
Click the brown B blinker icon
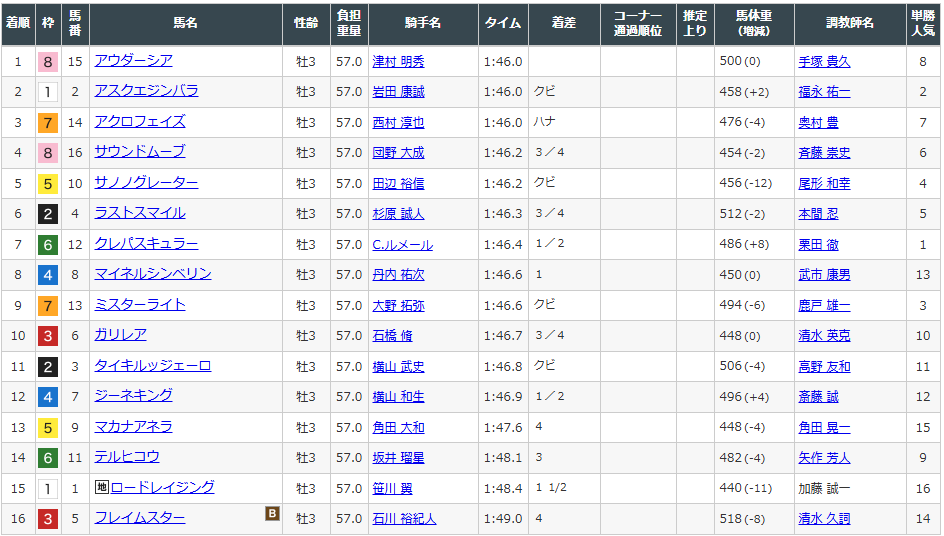[271, 513]
